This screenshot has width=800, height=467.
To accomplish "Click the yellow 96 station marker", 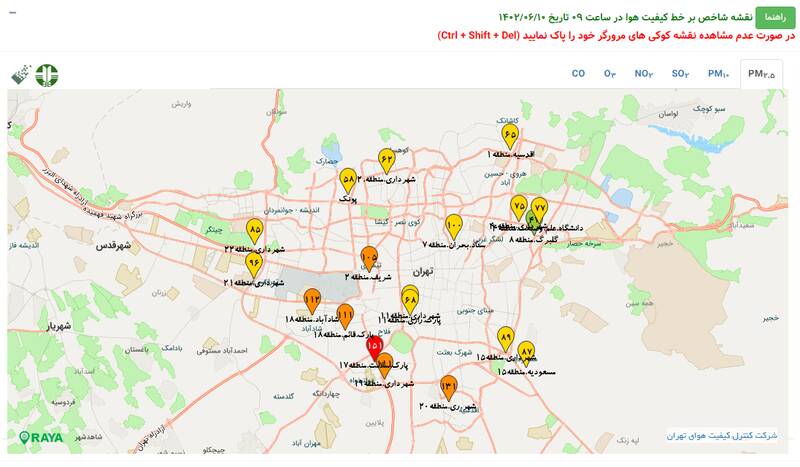I will pyautogui.click(x=254, y=263).
